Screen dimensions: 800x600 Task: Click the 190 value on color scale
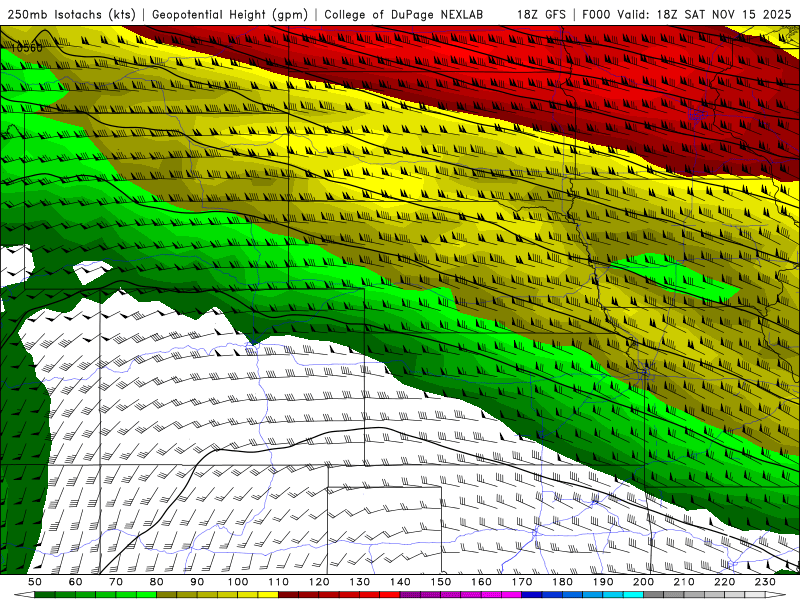603,582
